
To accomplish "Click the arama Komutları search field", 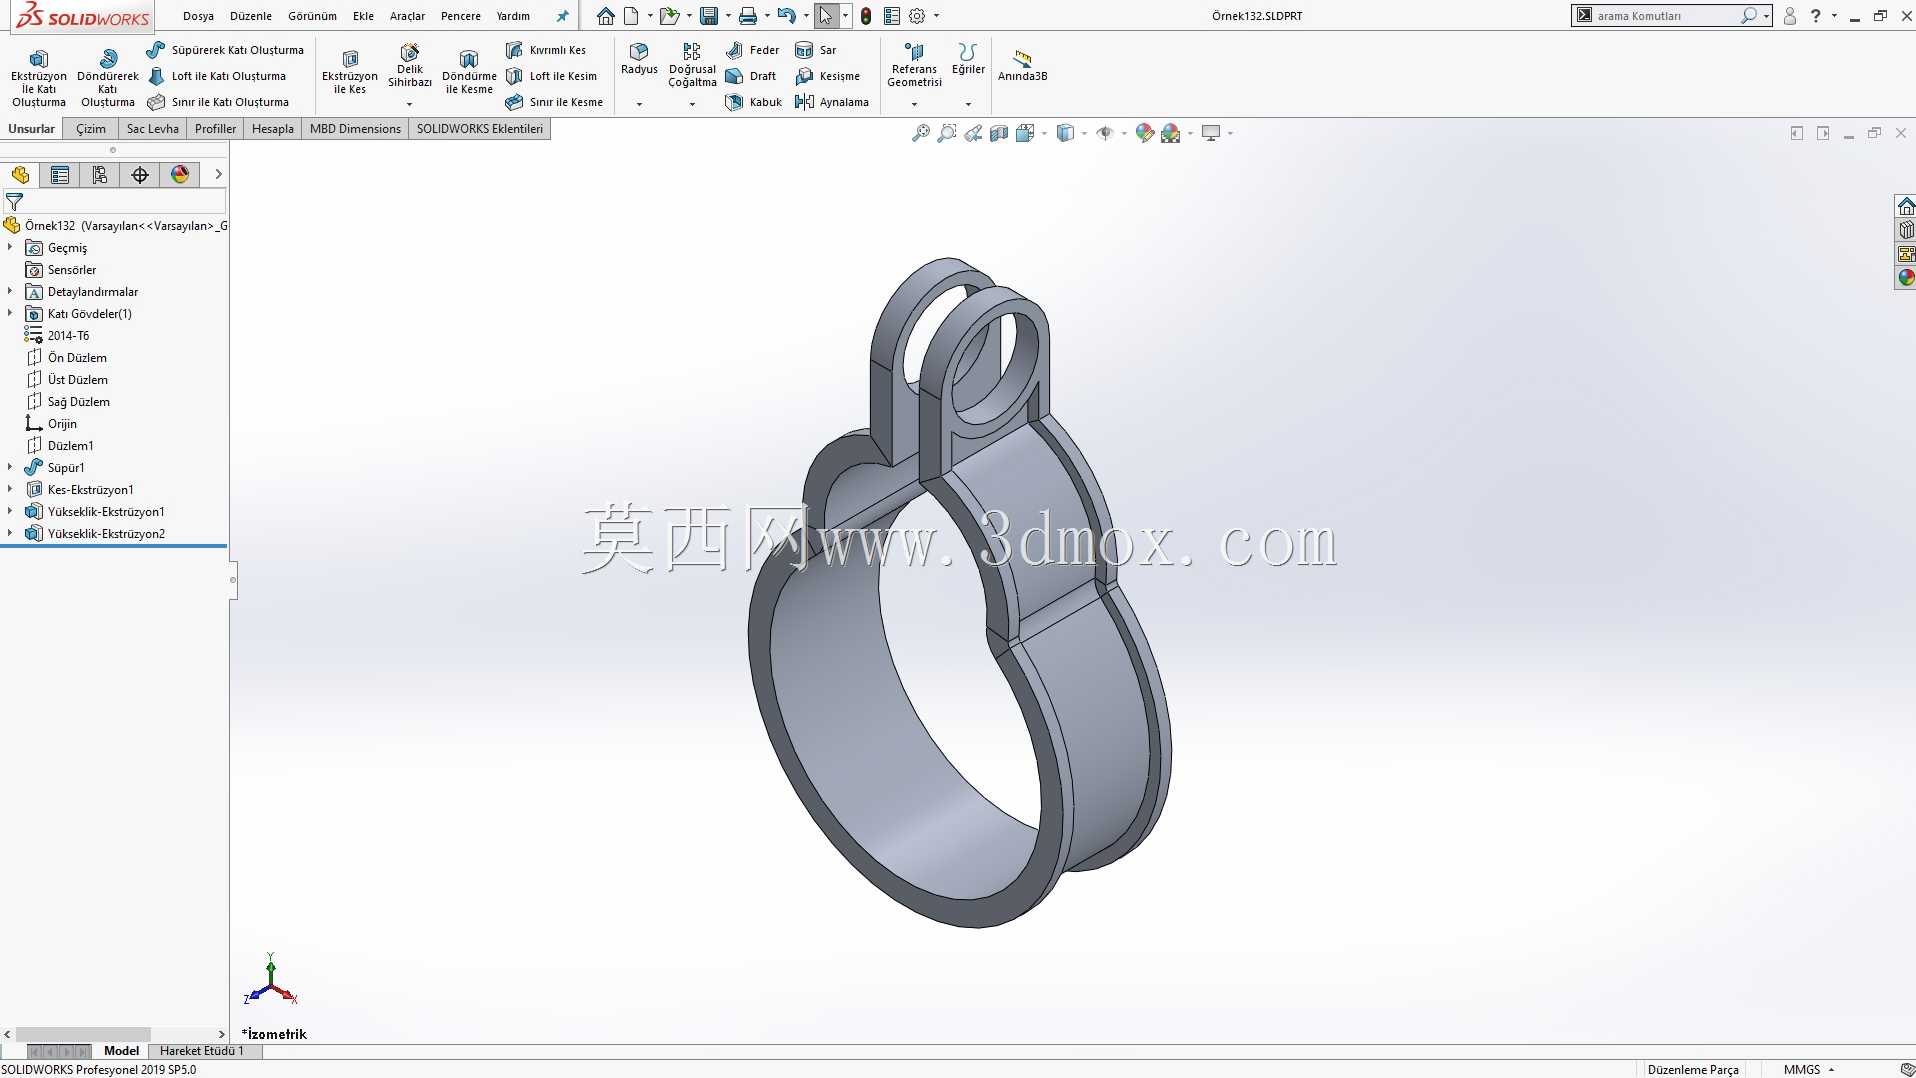I will pos(1665,16).
